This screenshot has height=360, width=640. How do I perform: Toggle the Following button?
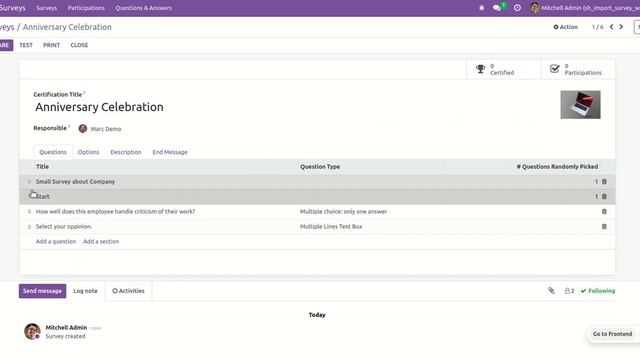click(598, 291)
